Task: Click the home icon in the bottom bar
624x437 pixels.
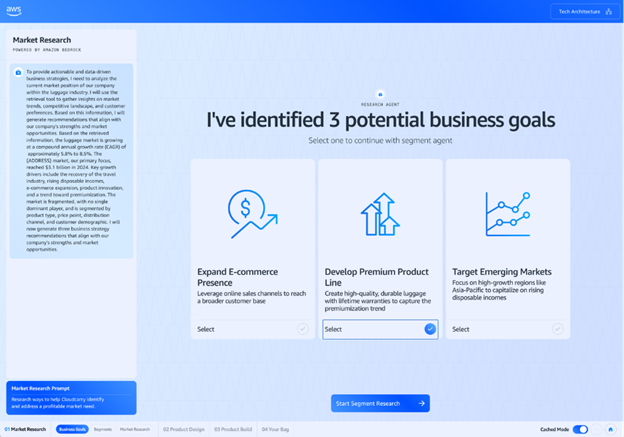Action: point(610,429)
